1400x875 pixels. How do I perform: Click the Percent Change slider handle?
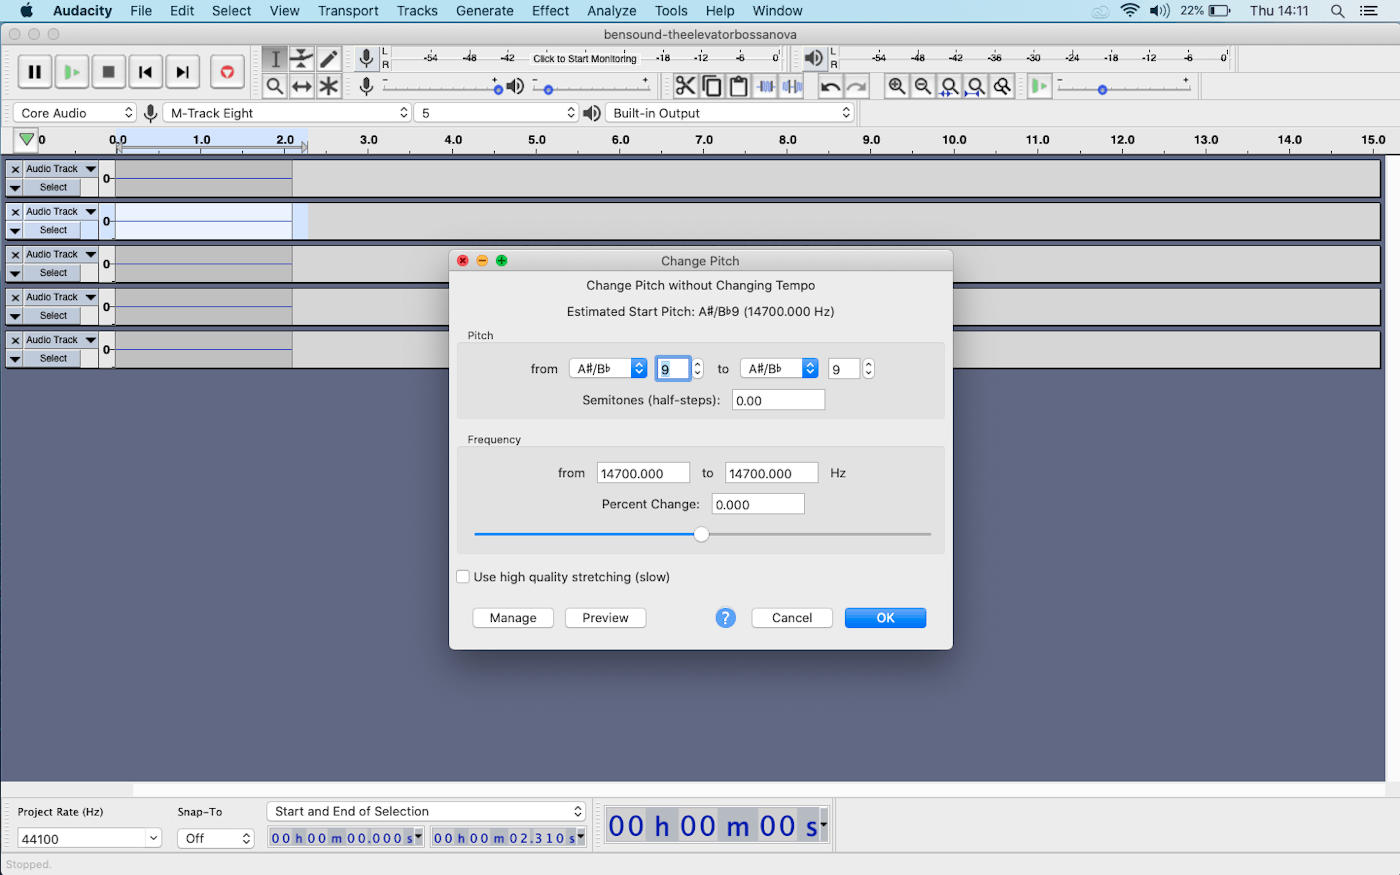point(702,534)
